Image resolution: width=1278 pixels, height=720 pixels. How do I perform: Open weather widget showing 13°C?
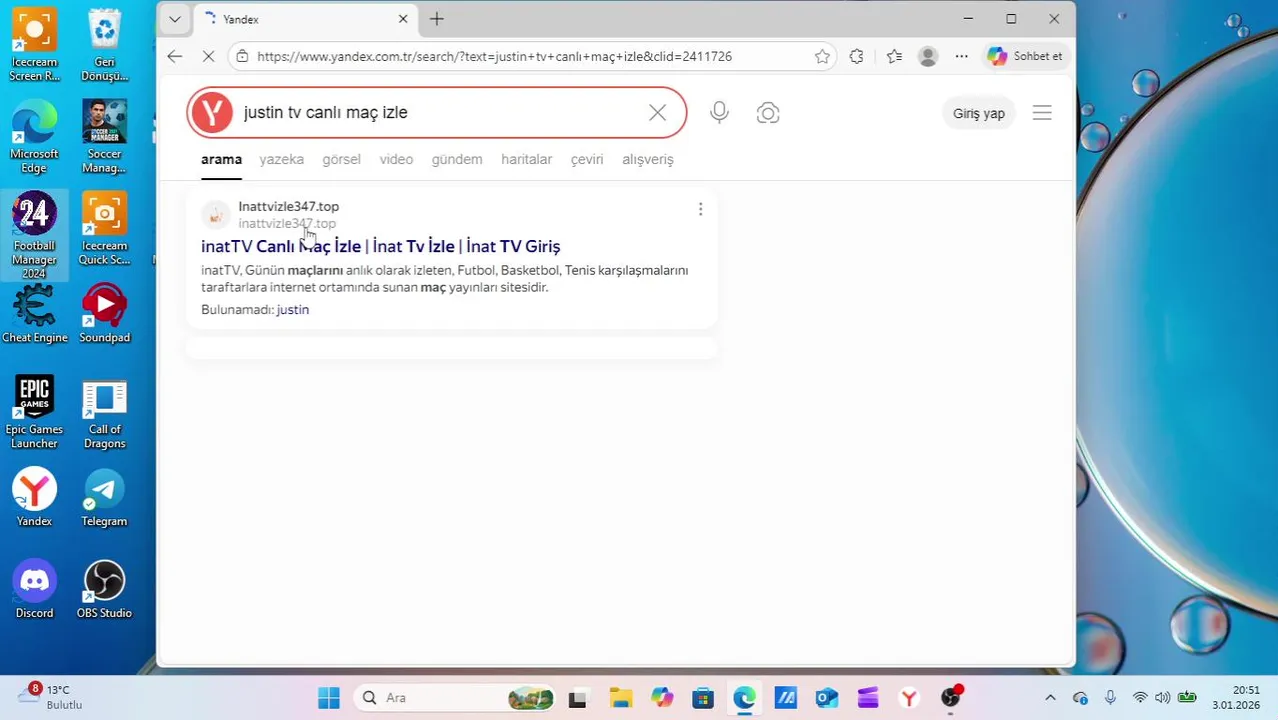(50, 697)
